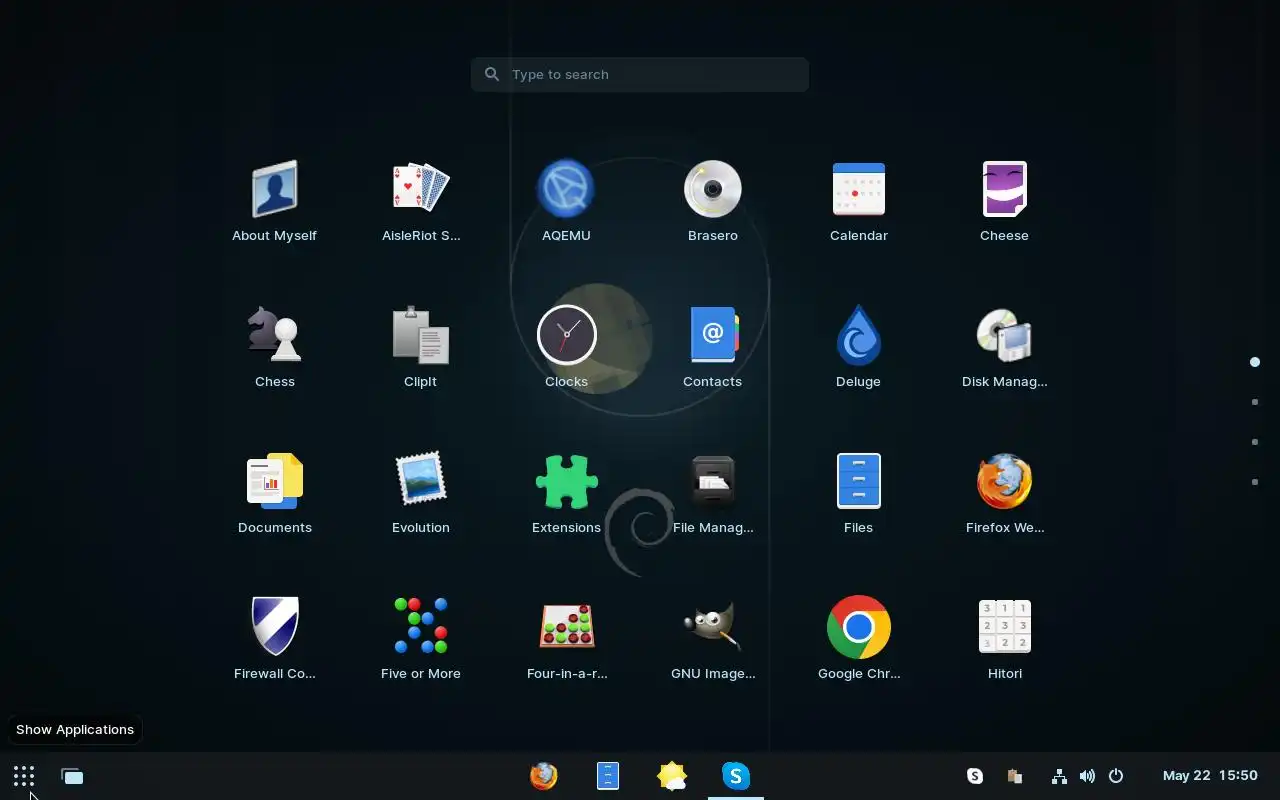Open the blue Files taskbar launcher
This screenshot has height=800, width=1280.
click(x=607, y=776)
